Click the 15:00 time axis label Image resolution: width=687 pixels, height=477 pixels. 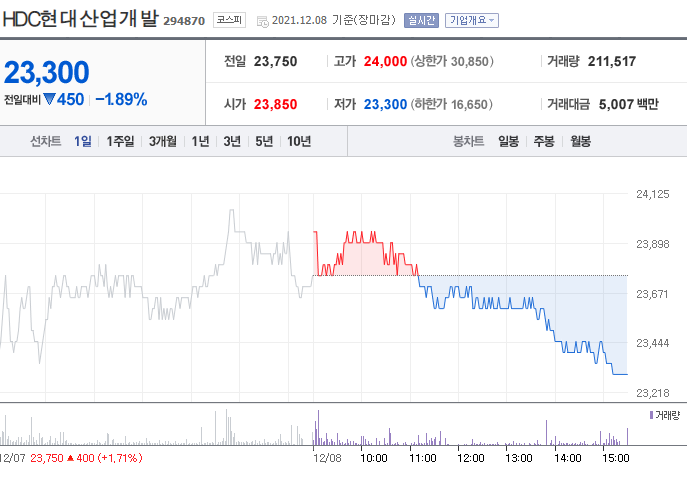pyautogui.click(x=616, y=458)
